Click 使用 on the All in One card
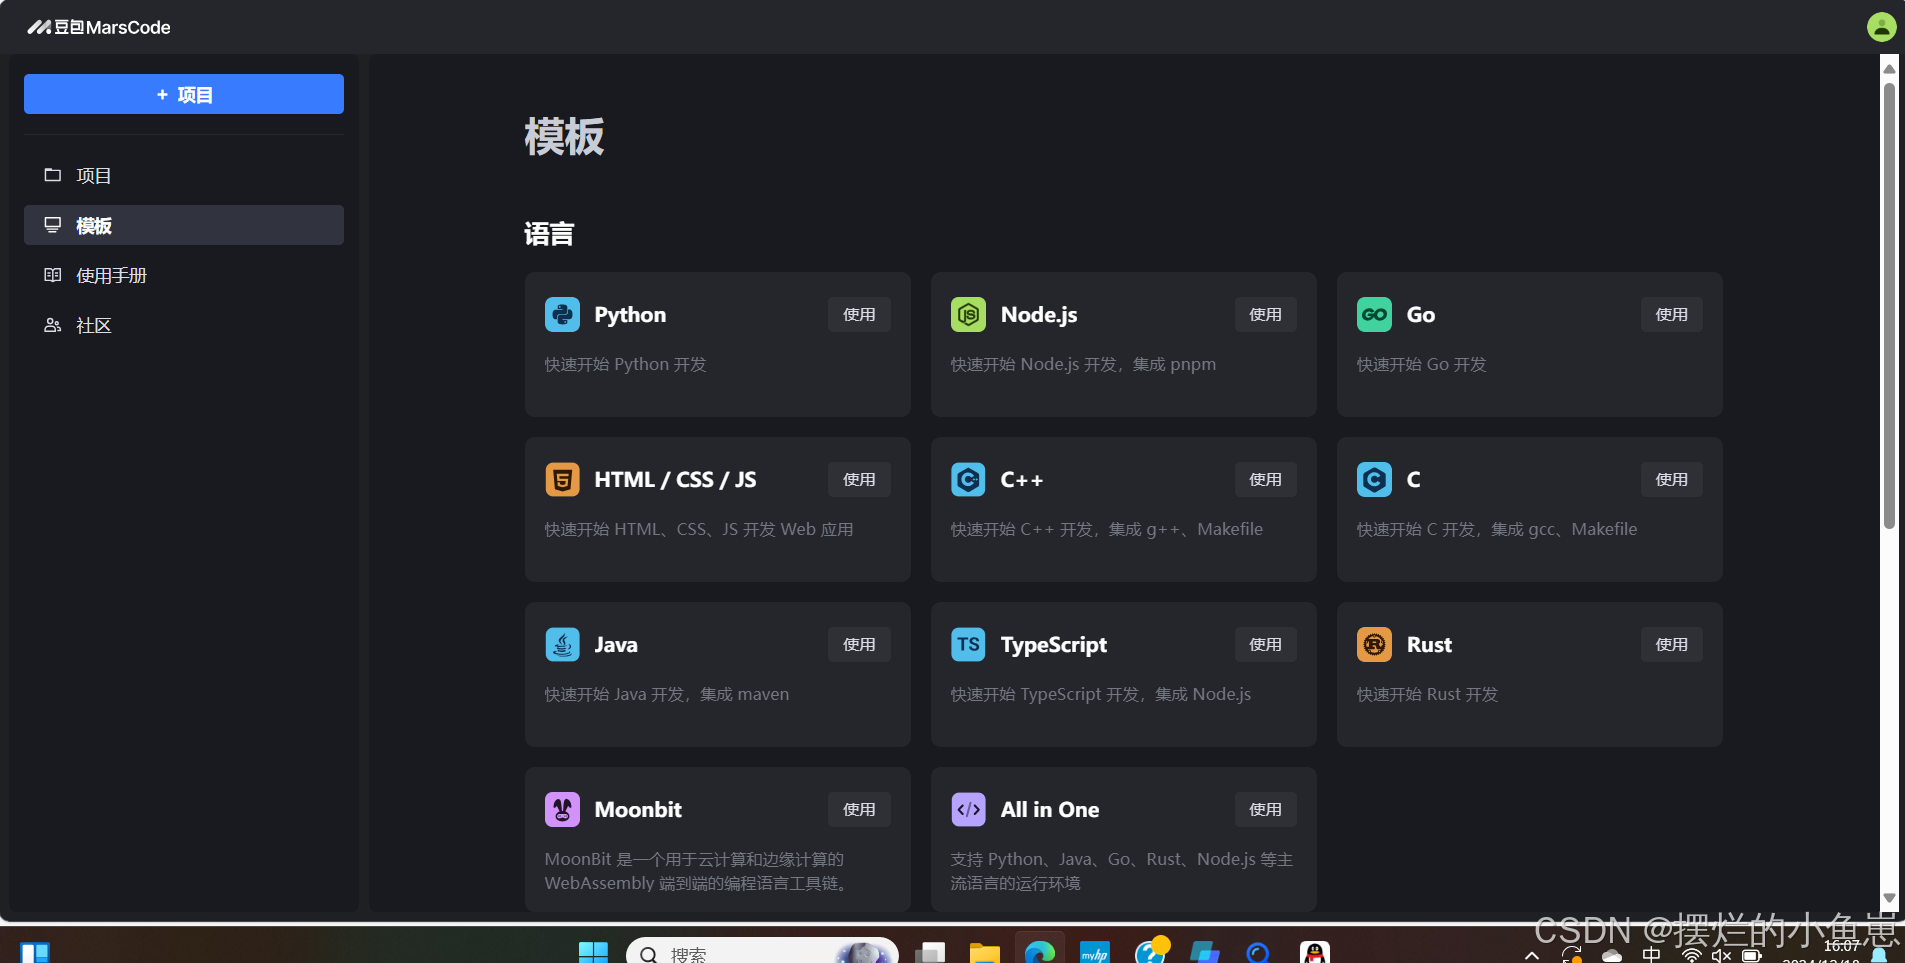Viewport: 1905px width, 963px height. (1265, 809)
